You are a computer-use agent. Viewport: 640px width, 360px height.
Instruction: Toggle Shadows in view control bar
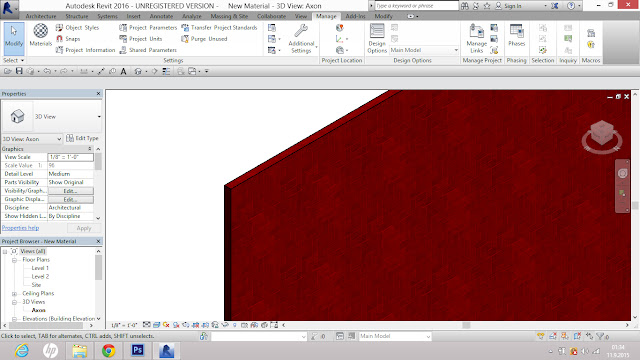(176, 325)
